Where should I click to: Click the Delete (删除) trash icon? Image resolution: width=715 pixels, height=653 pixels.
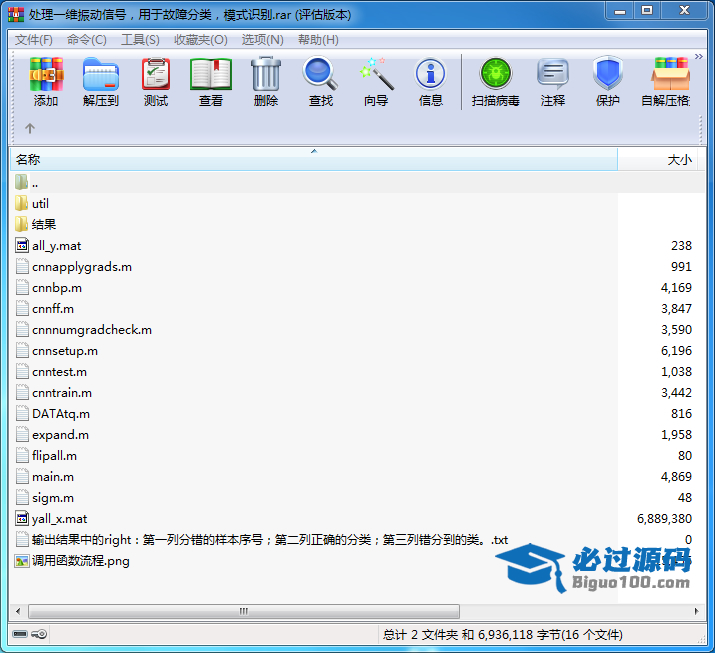(266, 74)
